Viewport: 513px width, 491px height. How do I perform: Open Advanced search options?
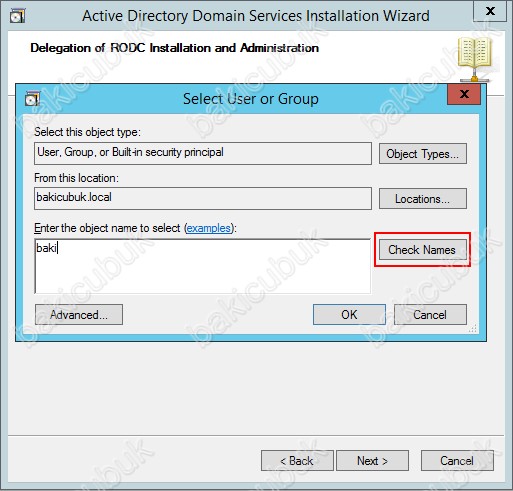click(79, 314)
